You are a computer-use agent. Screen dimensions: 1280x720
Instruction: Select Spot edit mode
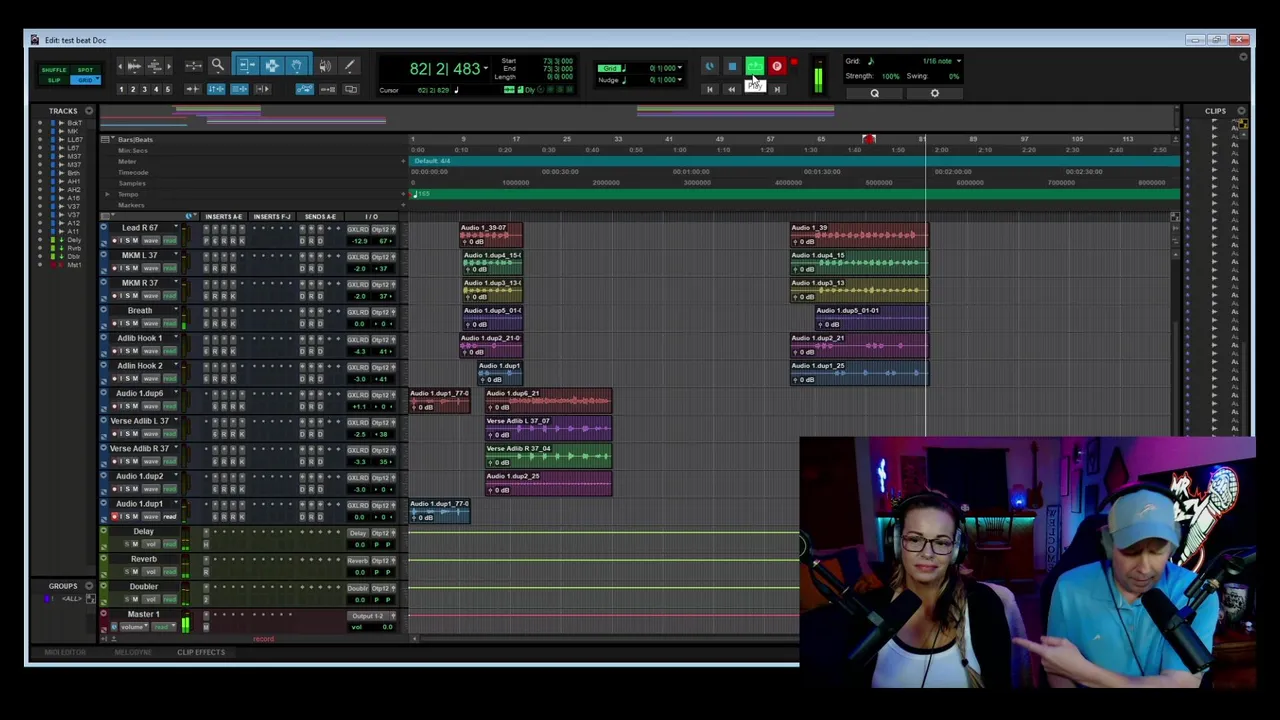tap(85, 70)
